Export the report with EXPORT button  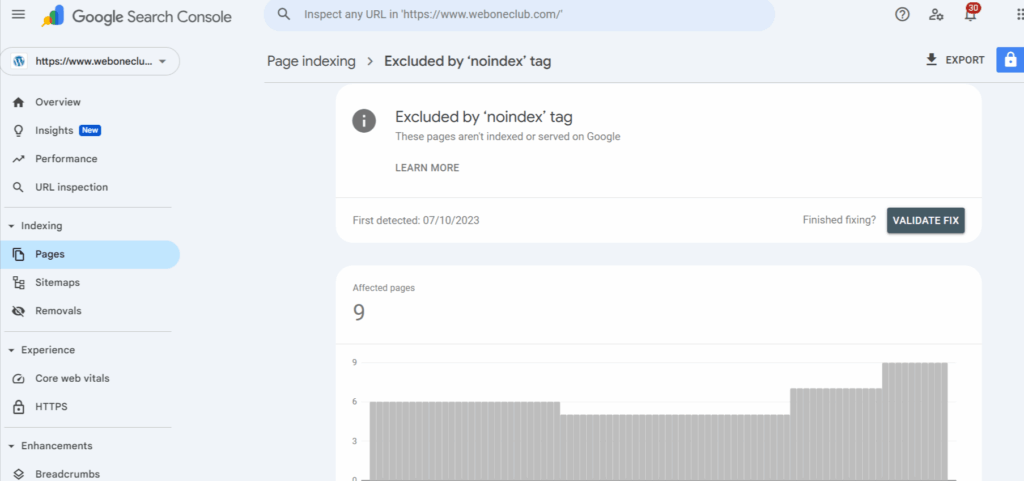955,60
